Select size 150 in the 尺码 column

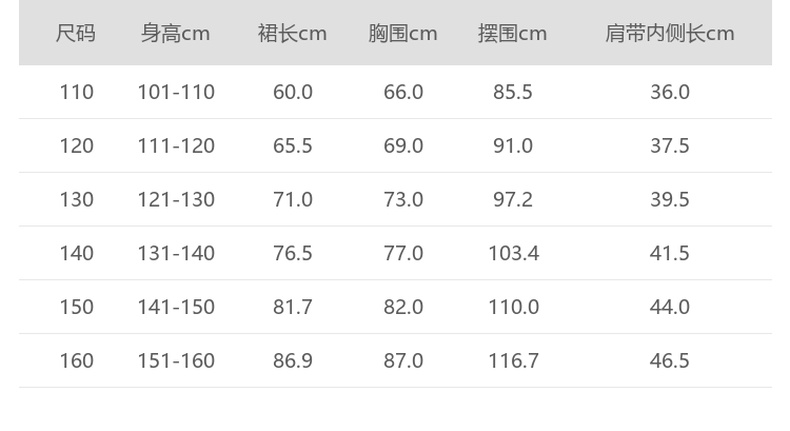76,307
